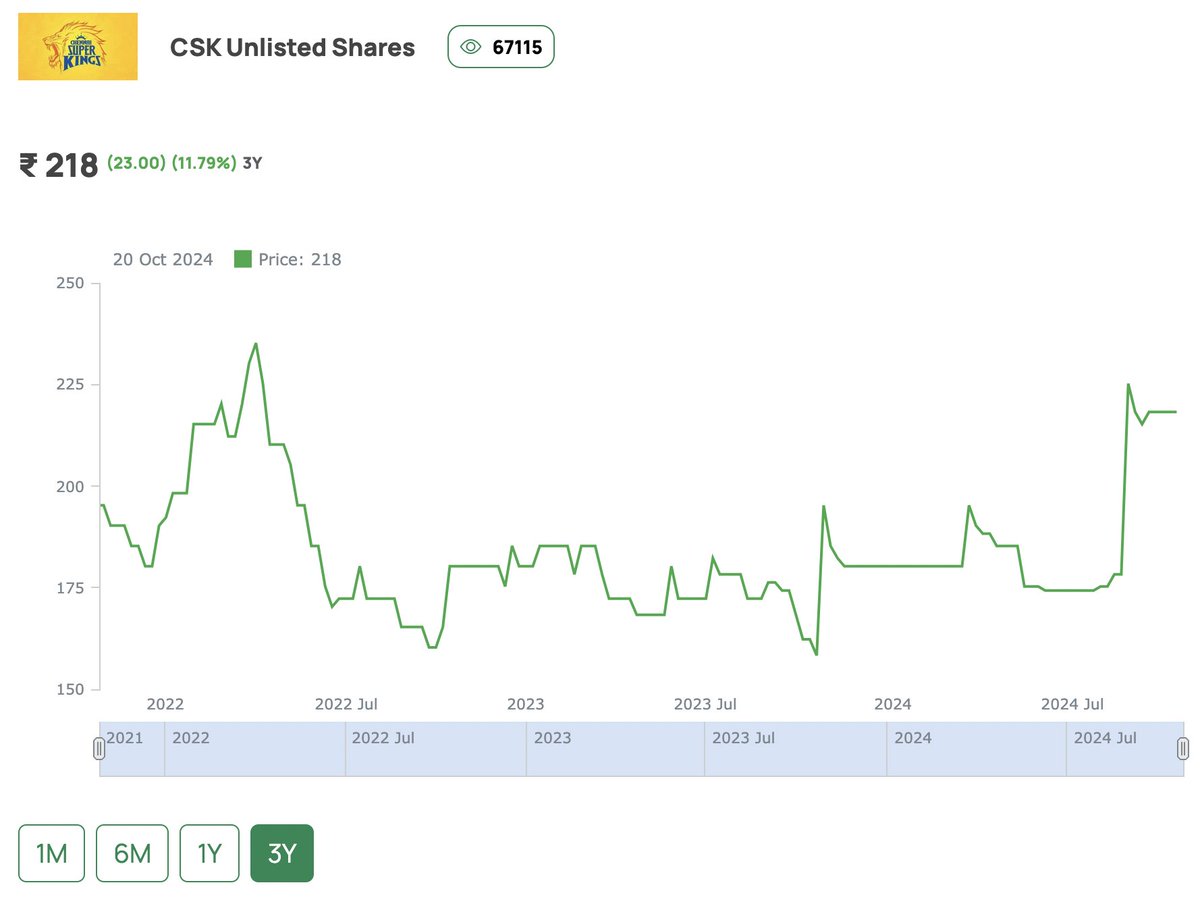Image resolution: width=1200 pixels, height=910 pixels.
Task: Click the 20 Oct 2024 tooltip date
Action: coord(163,259)
